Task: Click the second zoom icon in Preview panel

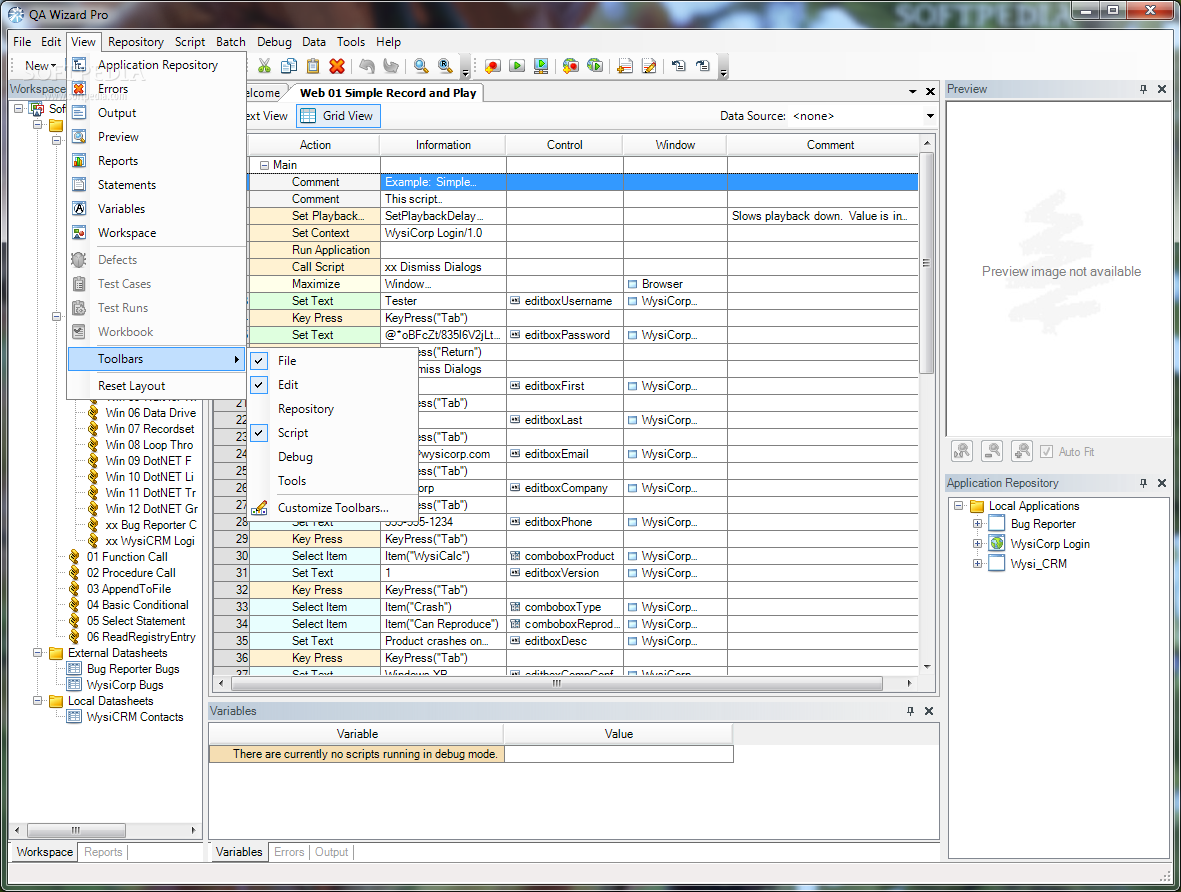Action: 992,451
